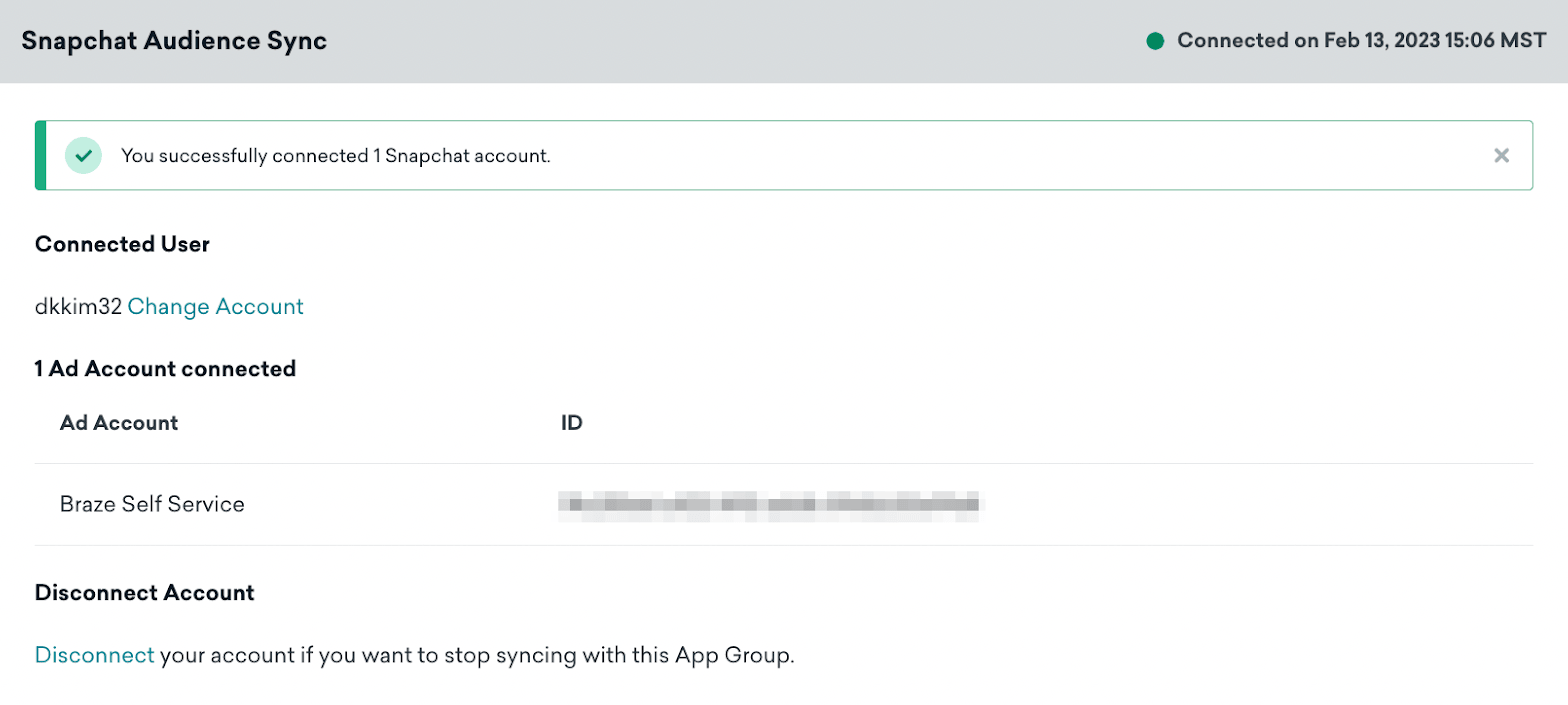Click the blurred ad account ID value
The height and width of the screenshot is (705, 1568).
[770, 504]
